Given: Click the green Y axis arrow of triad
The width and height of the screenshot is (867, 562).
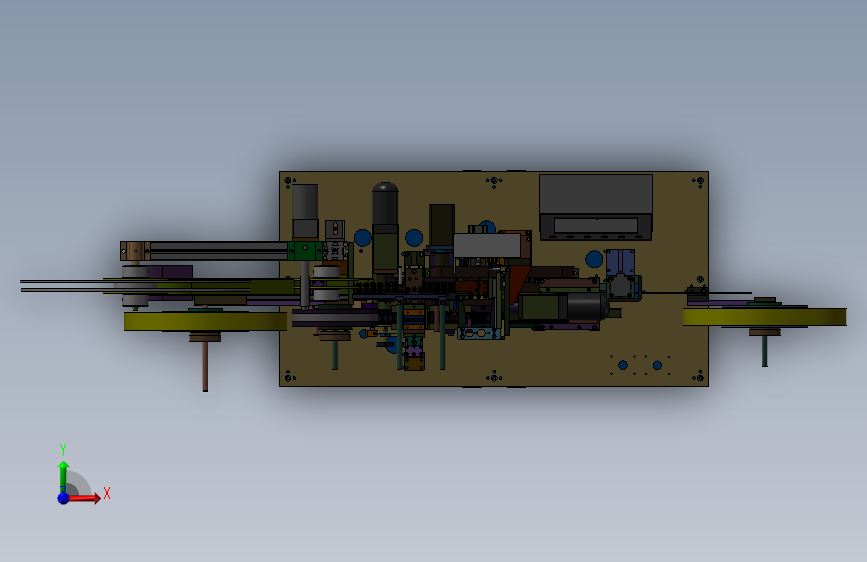Looking at the screenshot, I should tap(64, 477).
